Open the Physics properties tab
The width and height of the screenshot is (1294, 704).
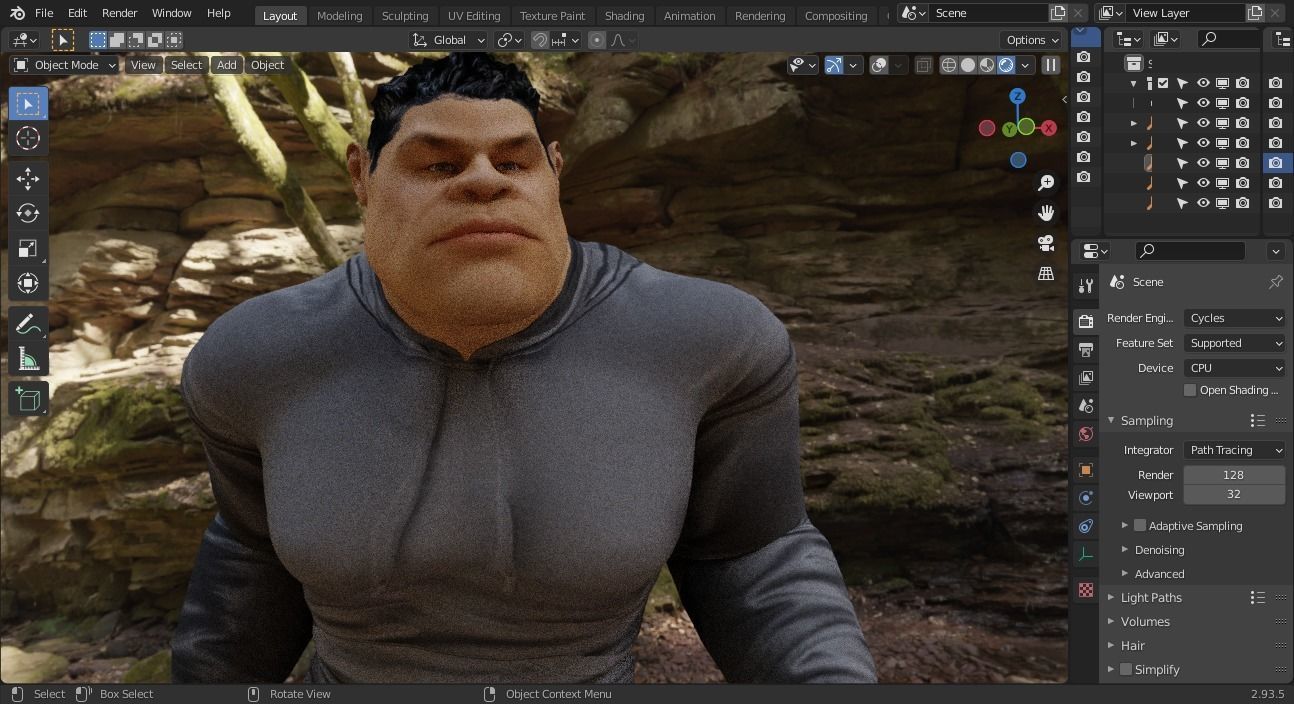click(x=1086, y=497)
